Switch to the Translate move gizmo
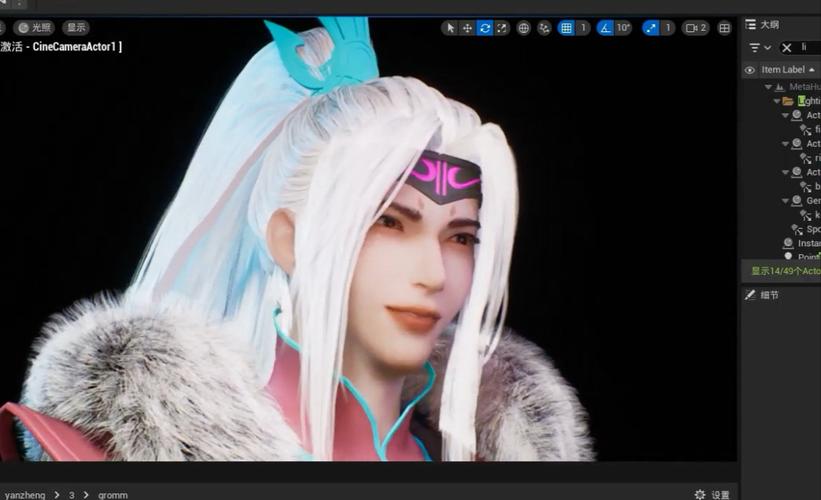Screen dimensions: 821x500 (x=468, y=28)
